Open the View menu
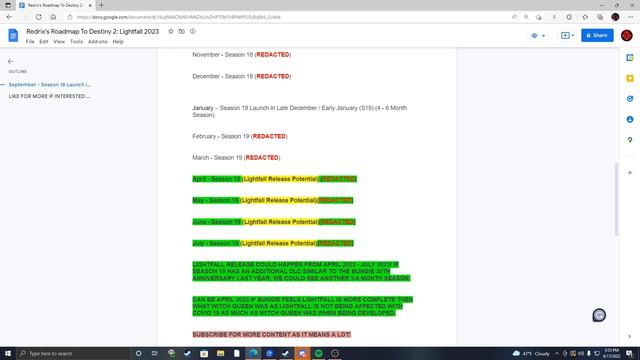Image resolution: width=640 pixels, height=360 pixels. click(59, 42)
